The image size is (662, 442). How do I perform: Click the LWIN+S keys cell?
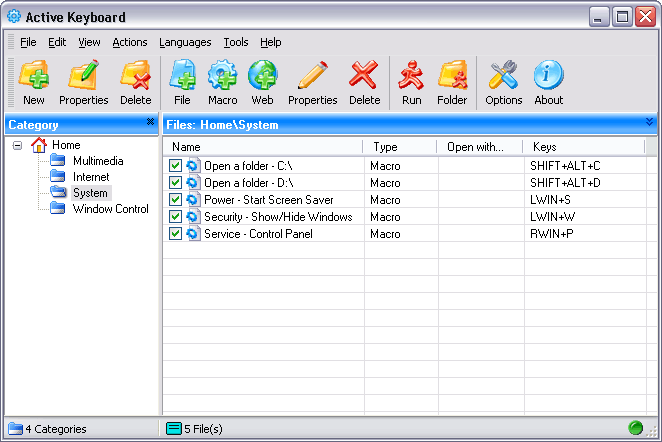click(550, 199)
